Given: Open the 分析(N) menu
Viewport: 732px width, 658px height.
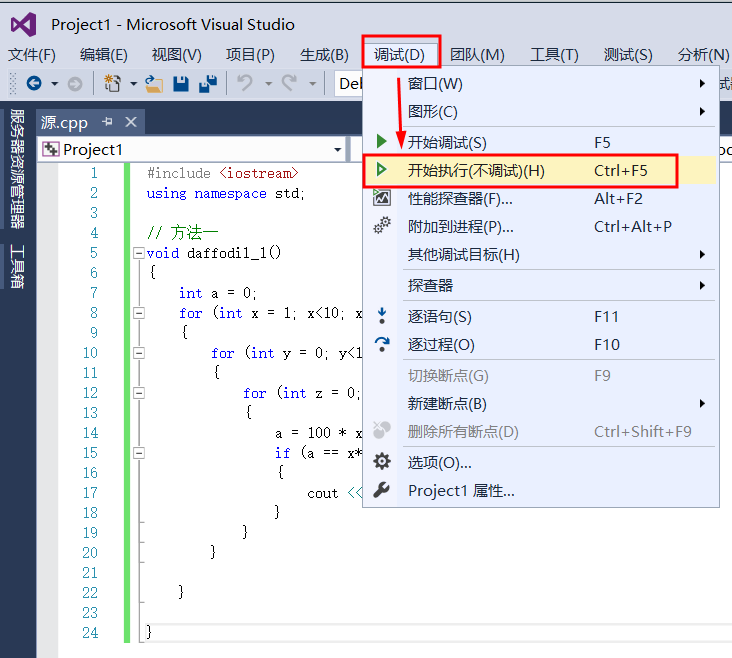Looking at the screenshot, I should pyautogui.click(x=703, y=55).
